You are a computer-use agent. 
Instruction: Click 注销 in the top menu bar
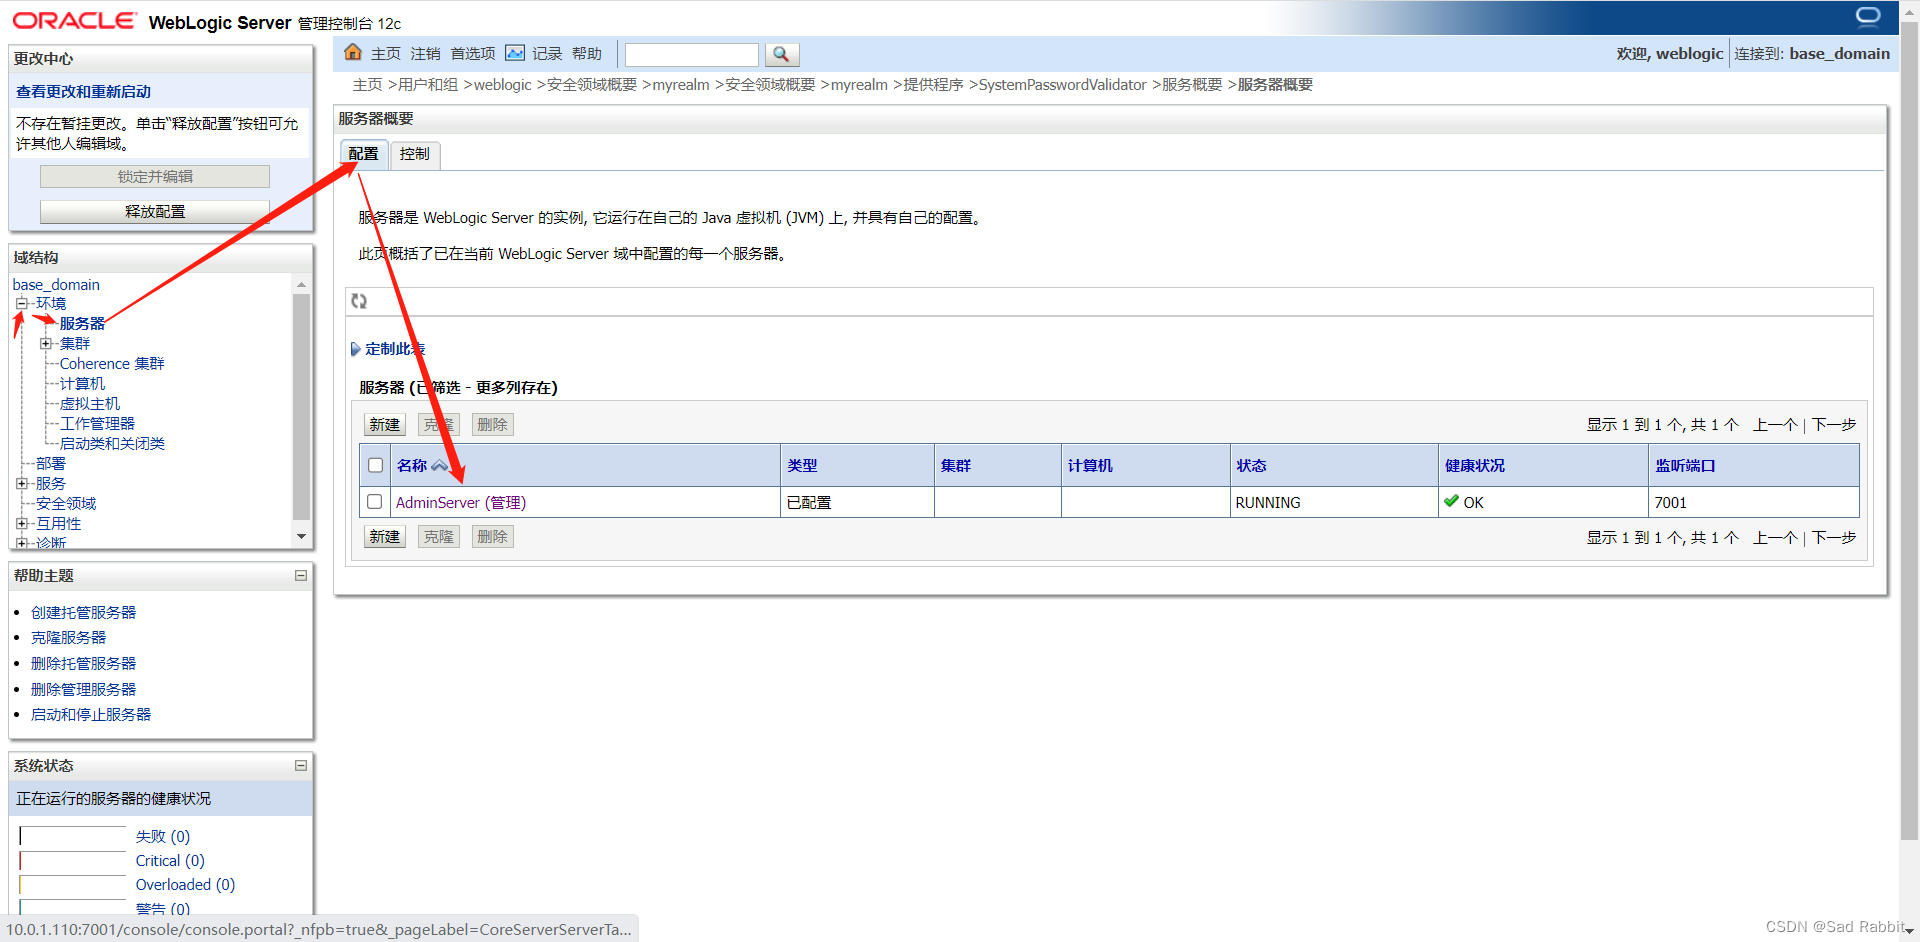[424, 53]
